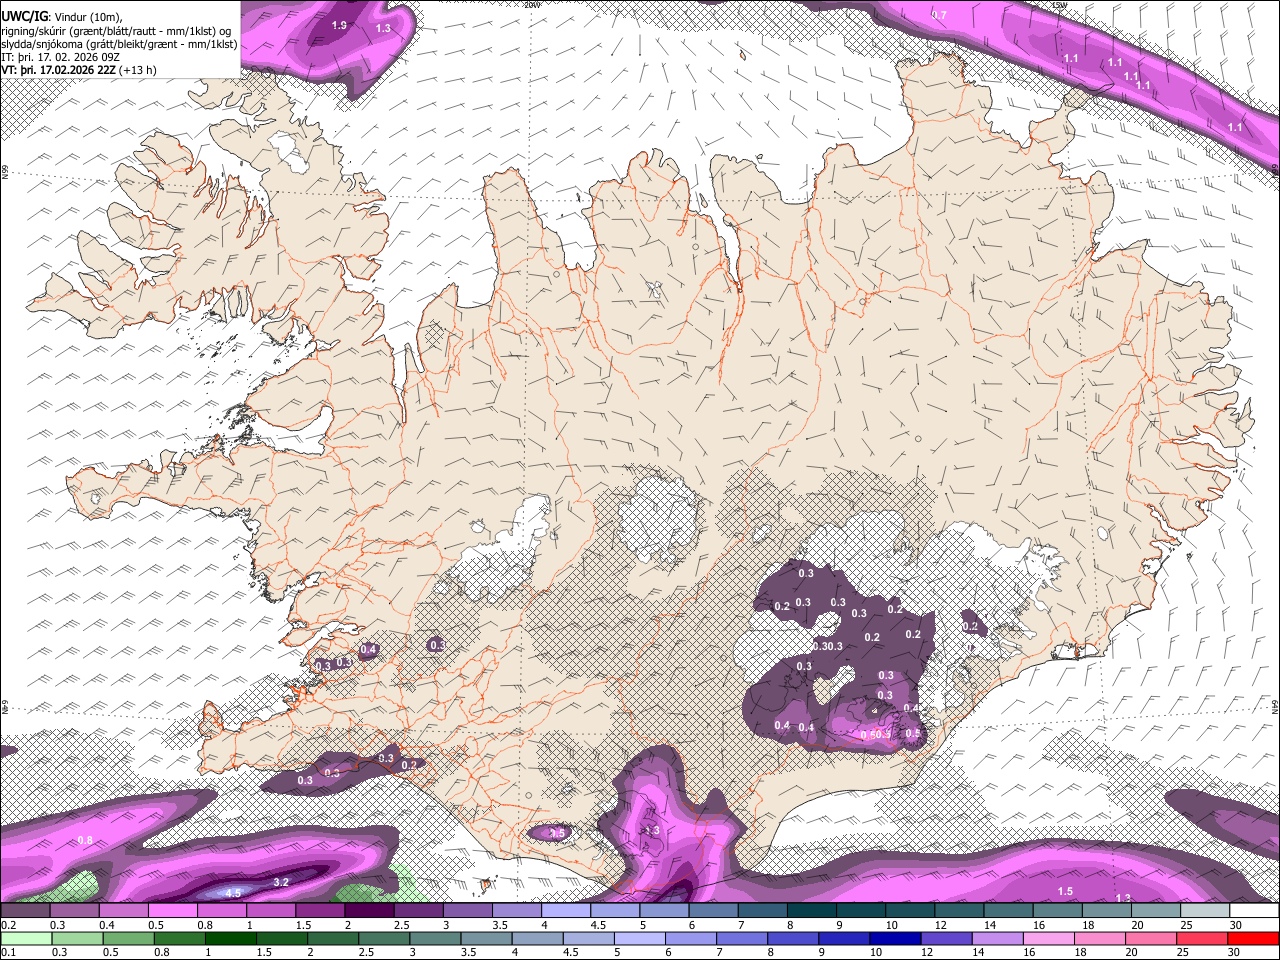Click the 1.9 precipitation value on the map
1280x960 pixels.
[x=339, y=25]
